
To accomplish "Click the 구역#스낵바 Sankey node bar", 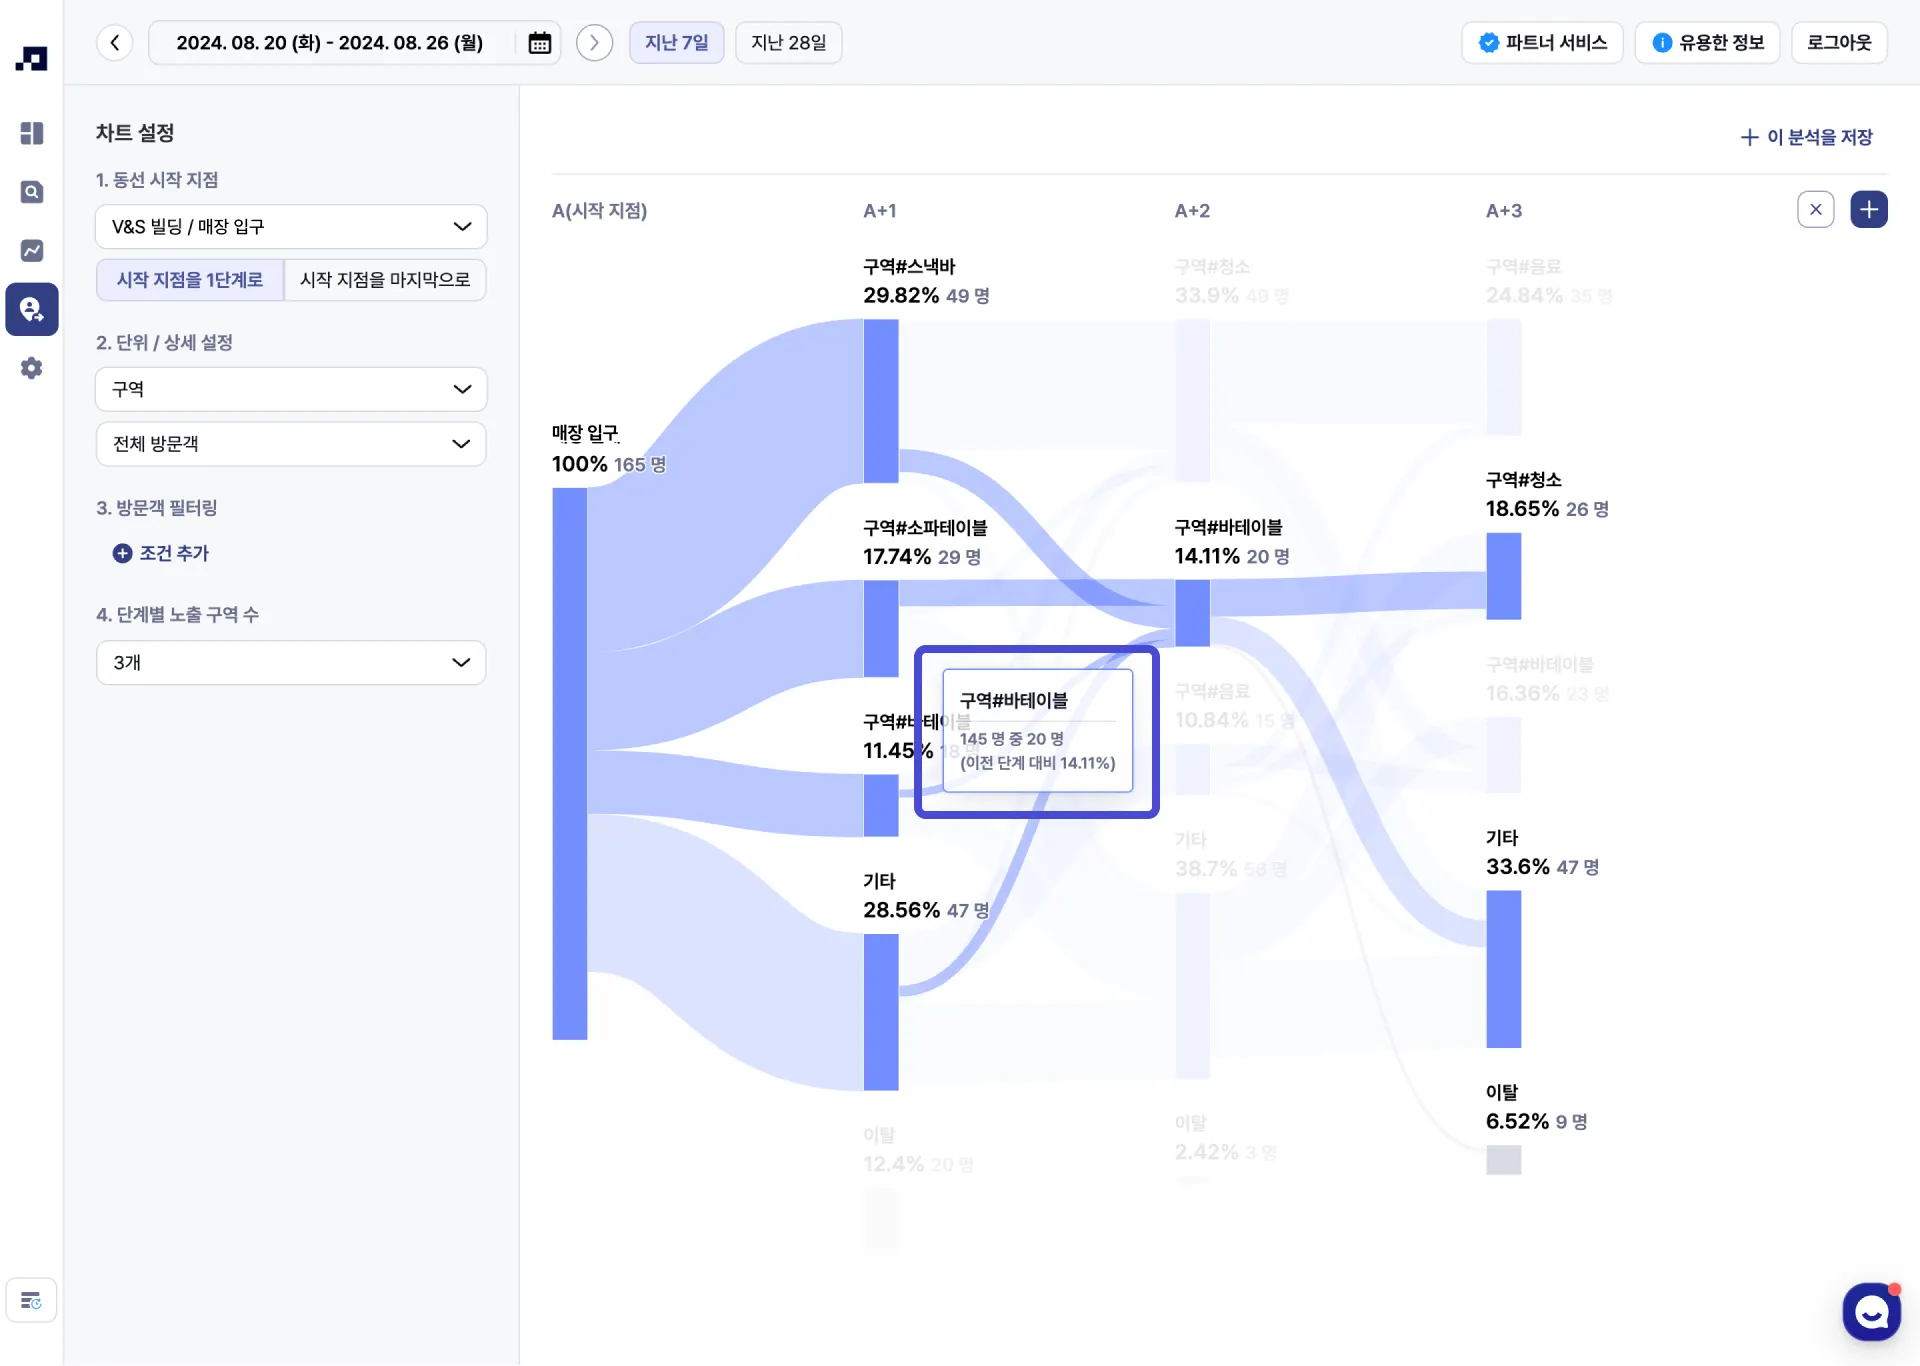I will point(880,400).
